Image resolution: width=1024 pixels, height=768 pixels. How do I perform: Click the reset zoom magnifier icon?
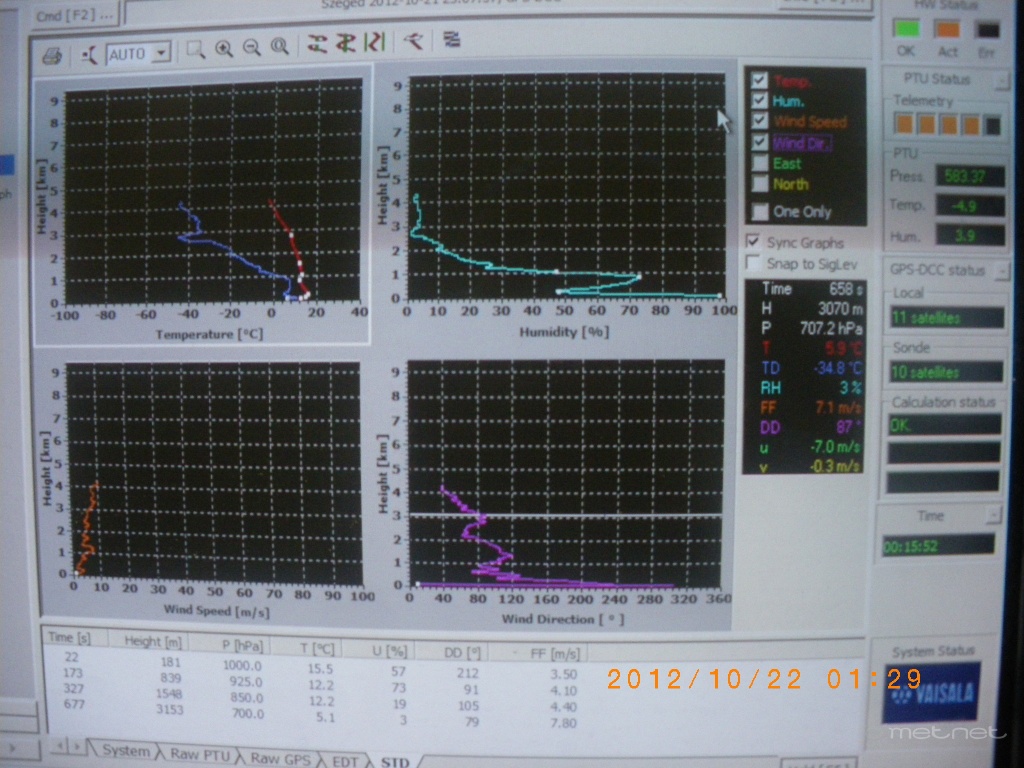[280, 47]
